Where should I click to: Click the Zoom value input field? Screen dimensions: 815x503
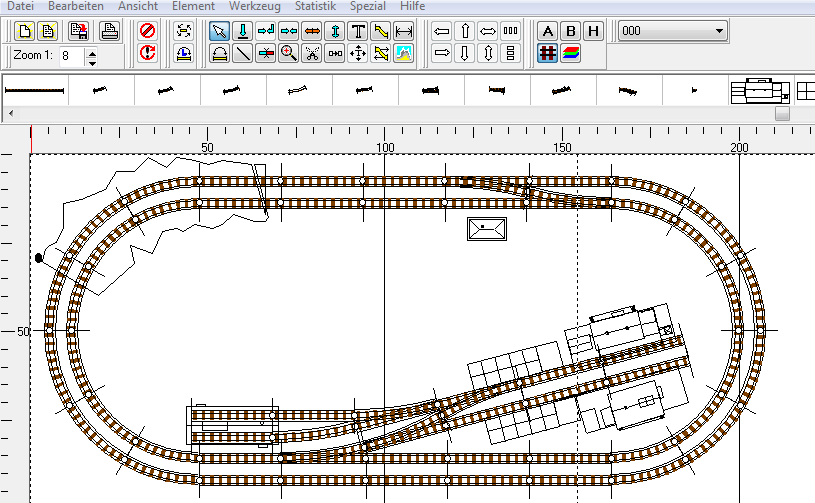click(70, 56)
